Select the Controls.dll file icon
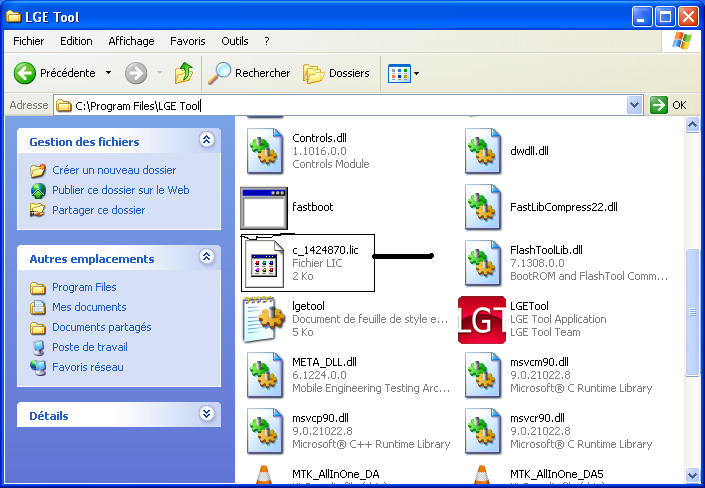This screenshot has height=488, width=705. (x=265, y=151)
